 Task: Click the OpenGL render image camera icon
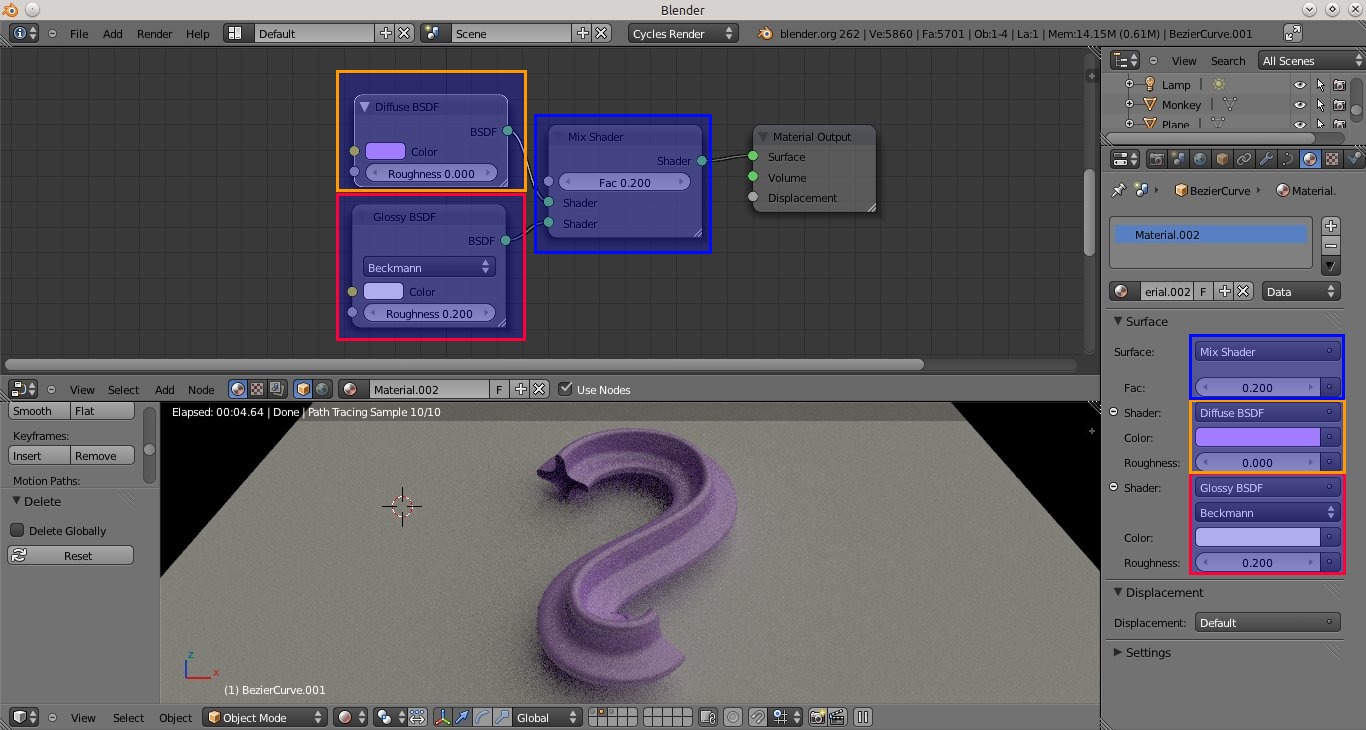[x=818, y=717]
